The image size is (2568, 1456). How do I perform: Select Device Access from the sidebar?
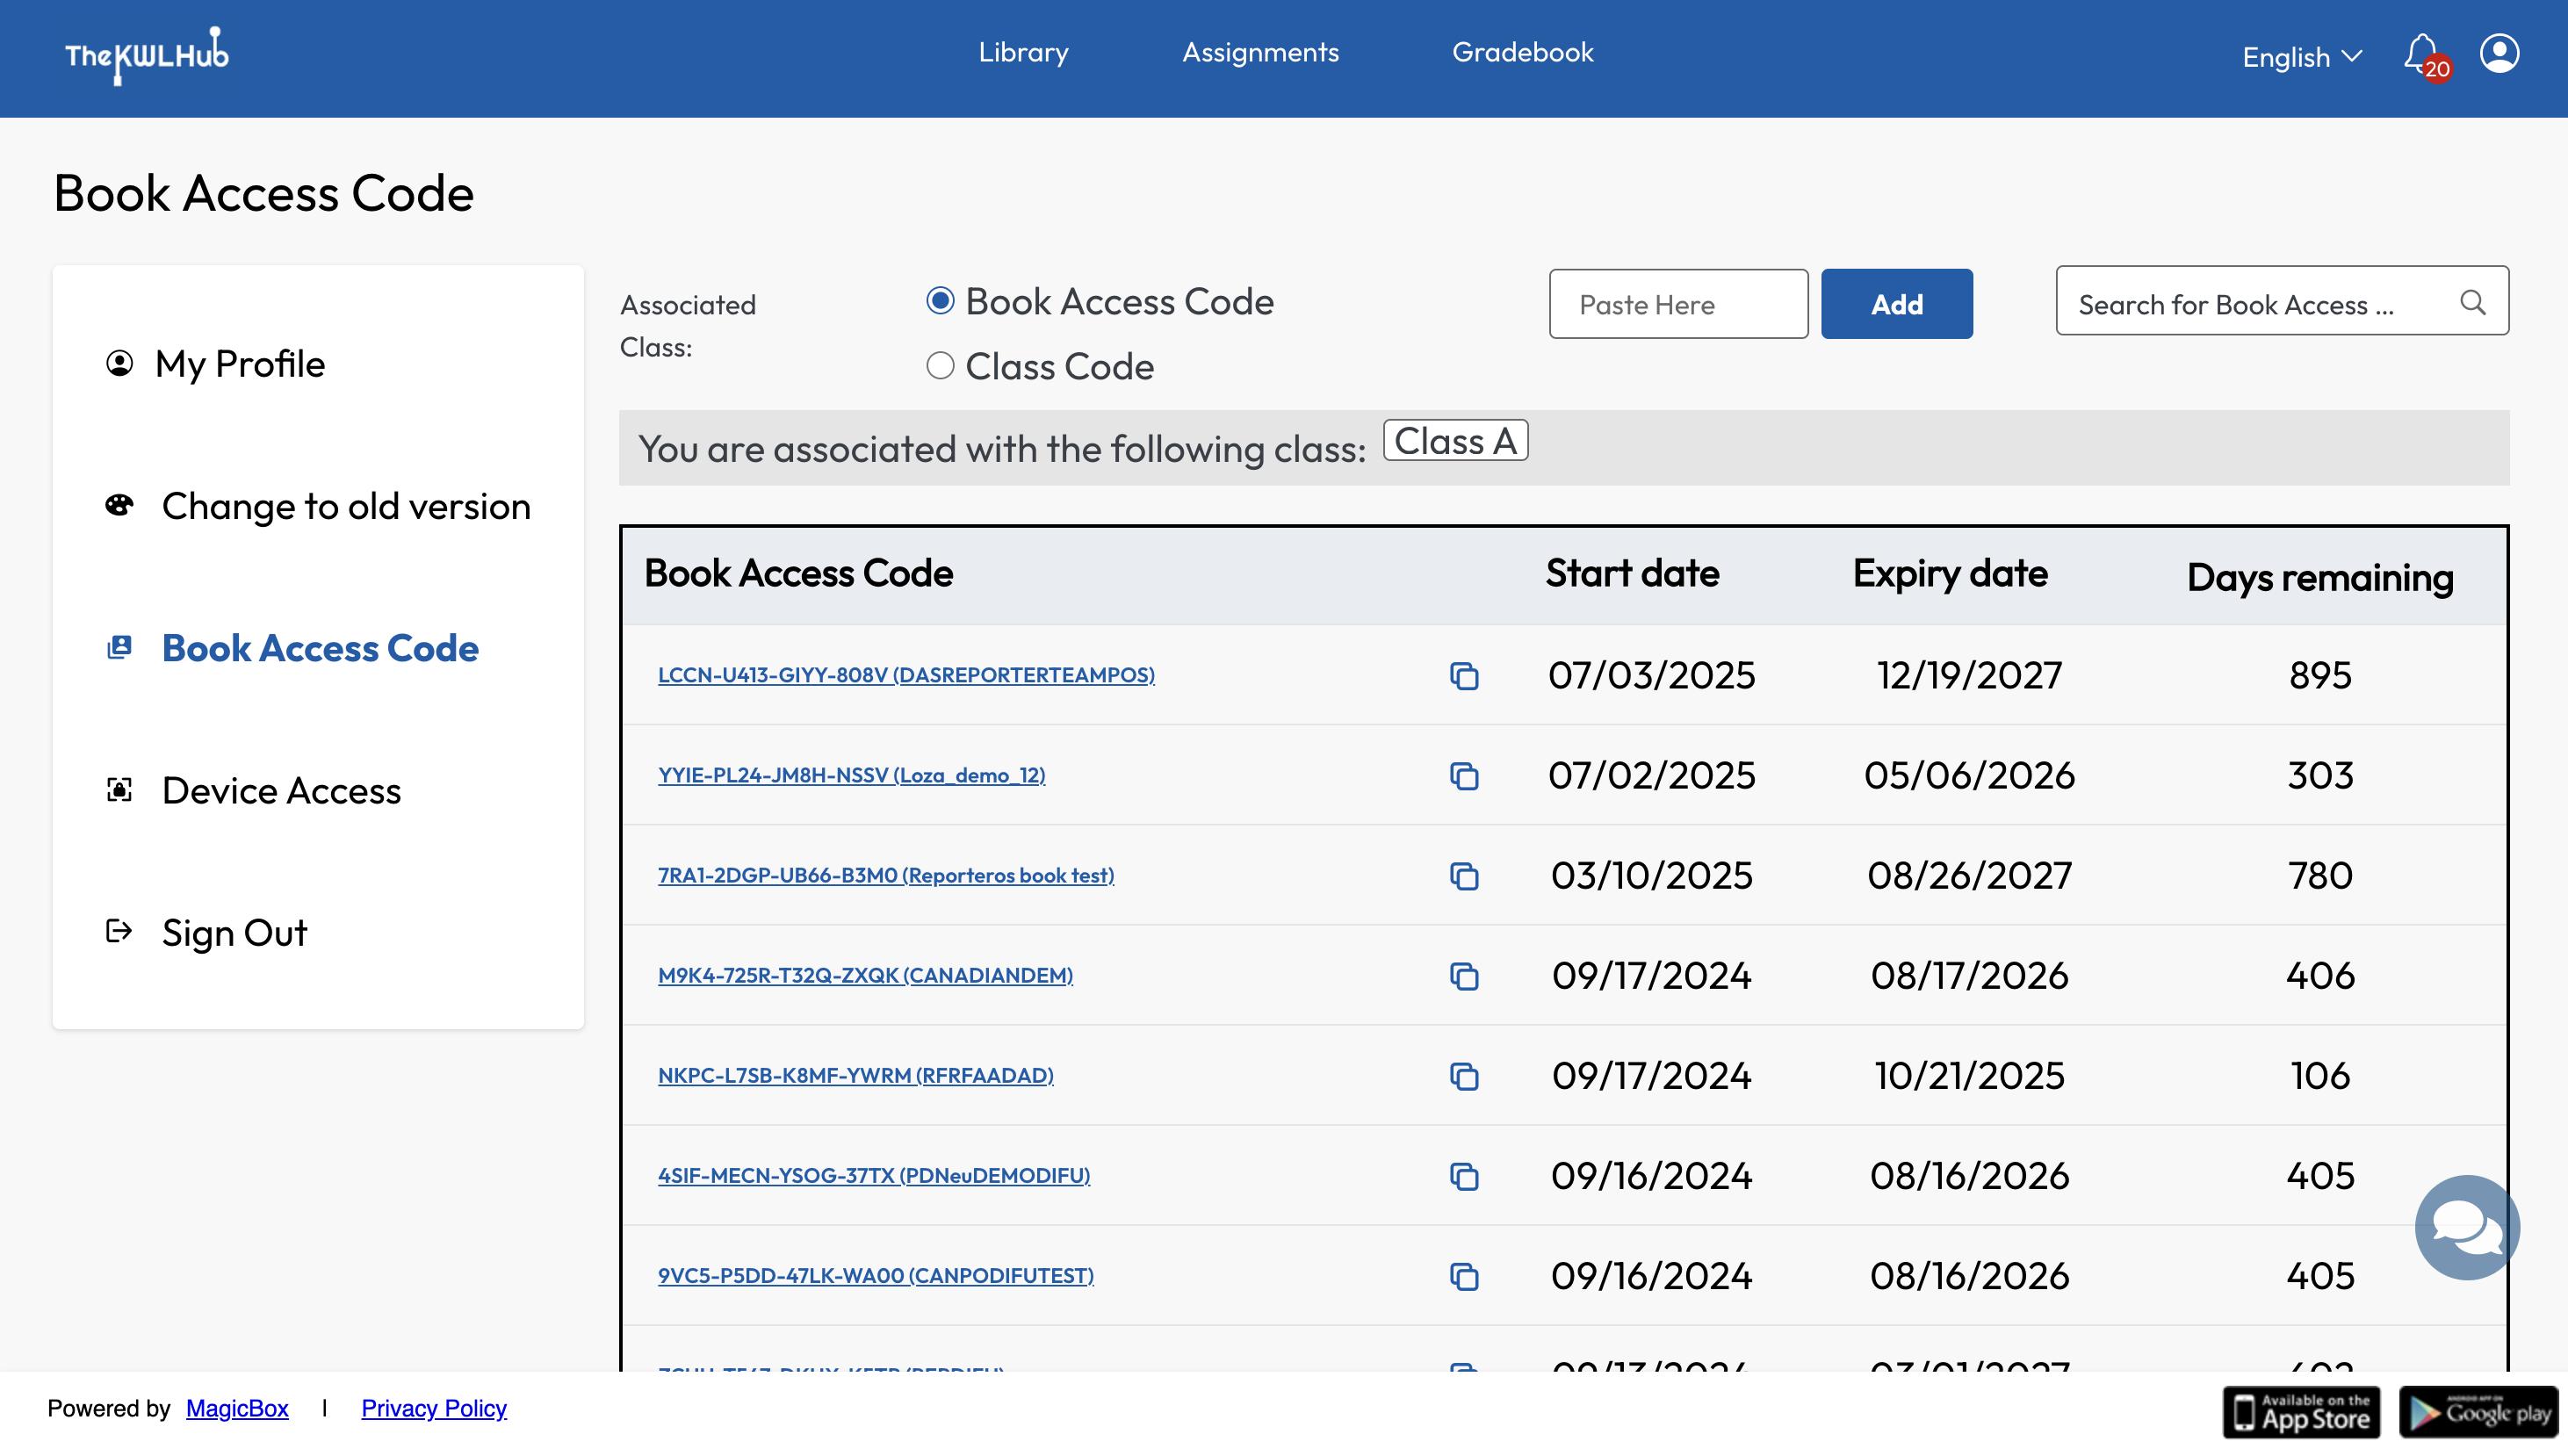(x=281, y=790)
